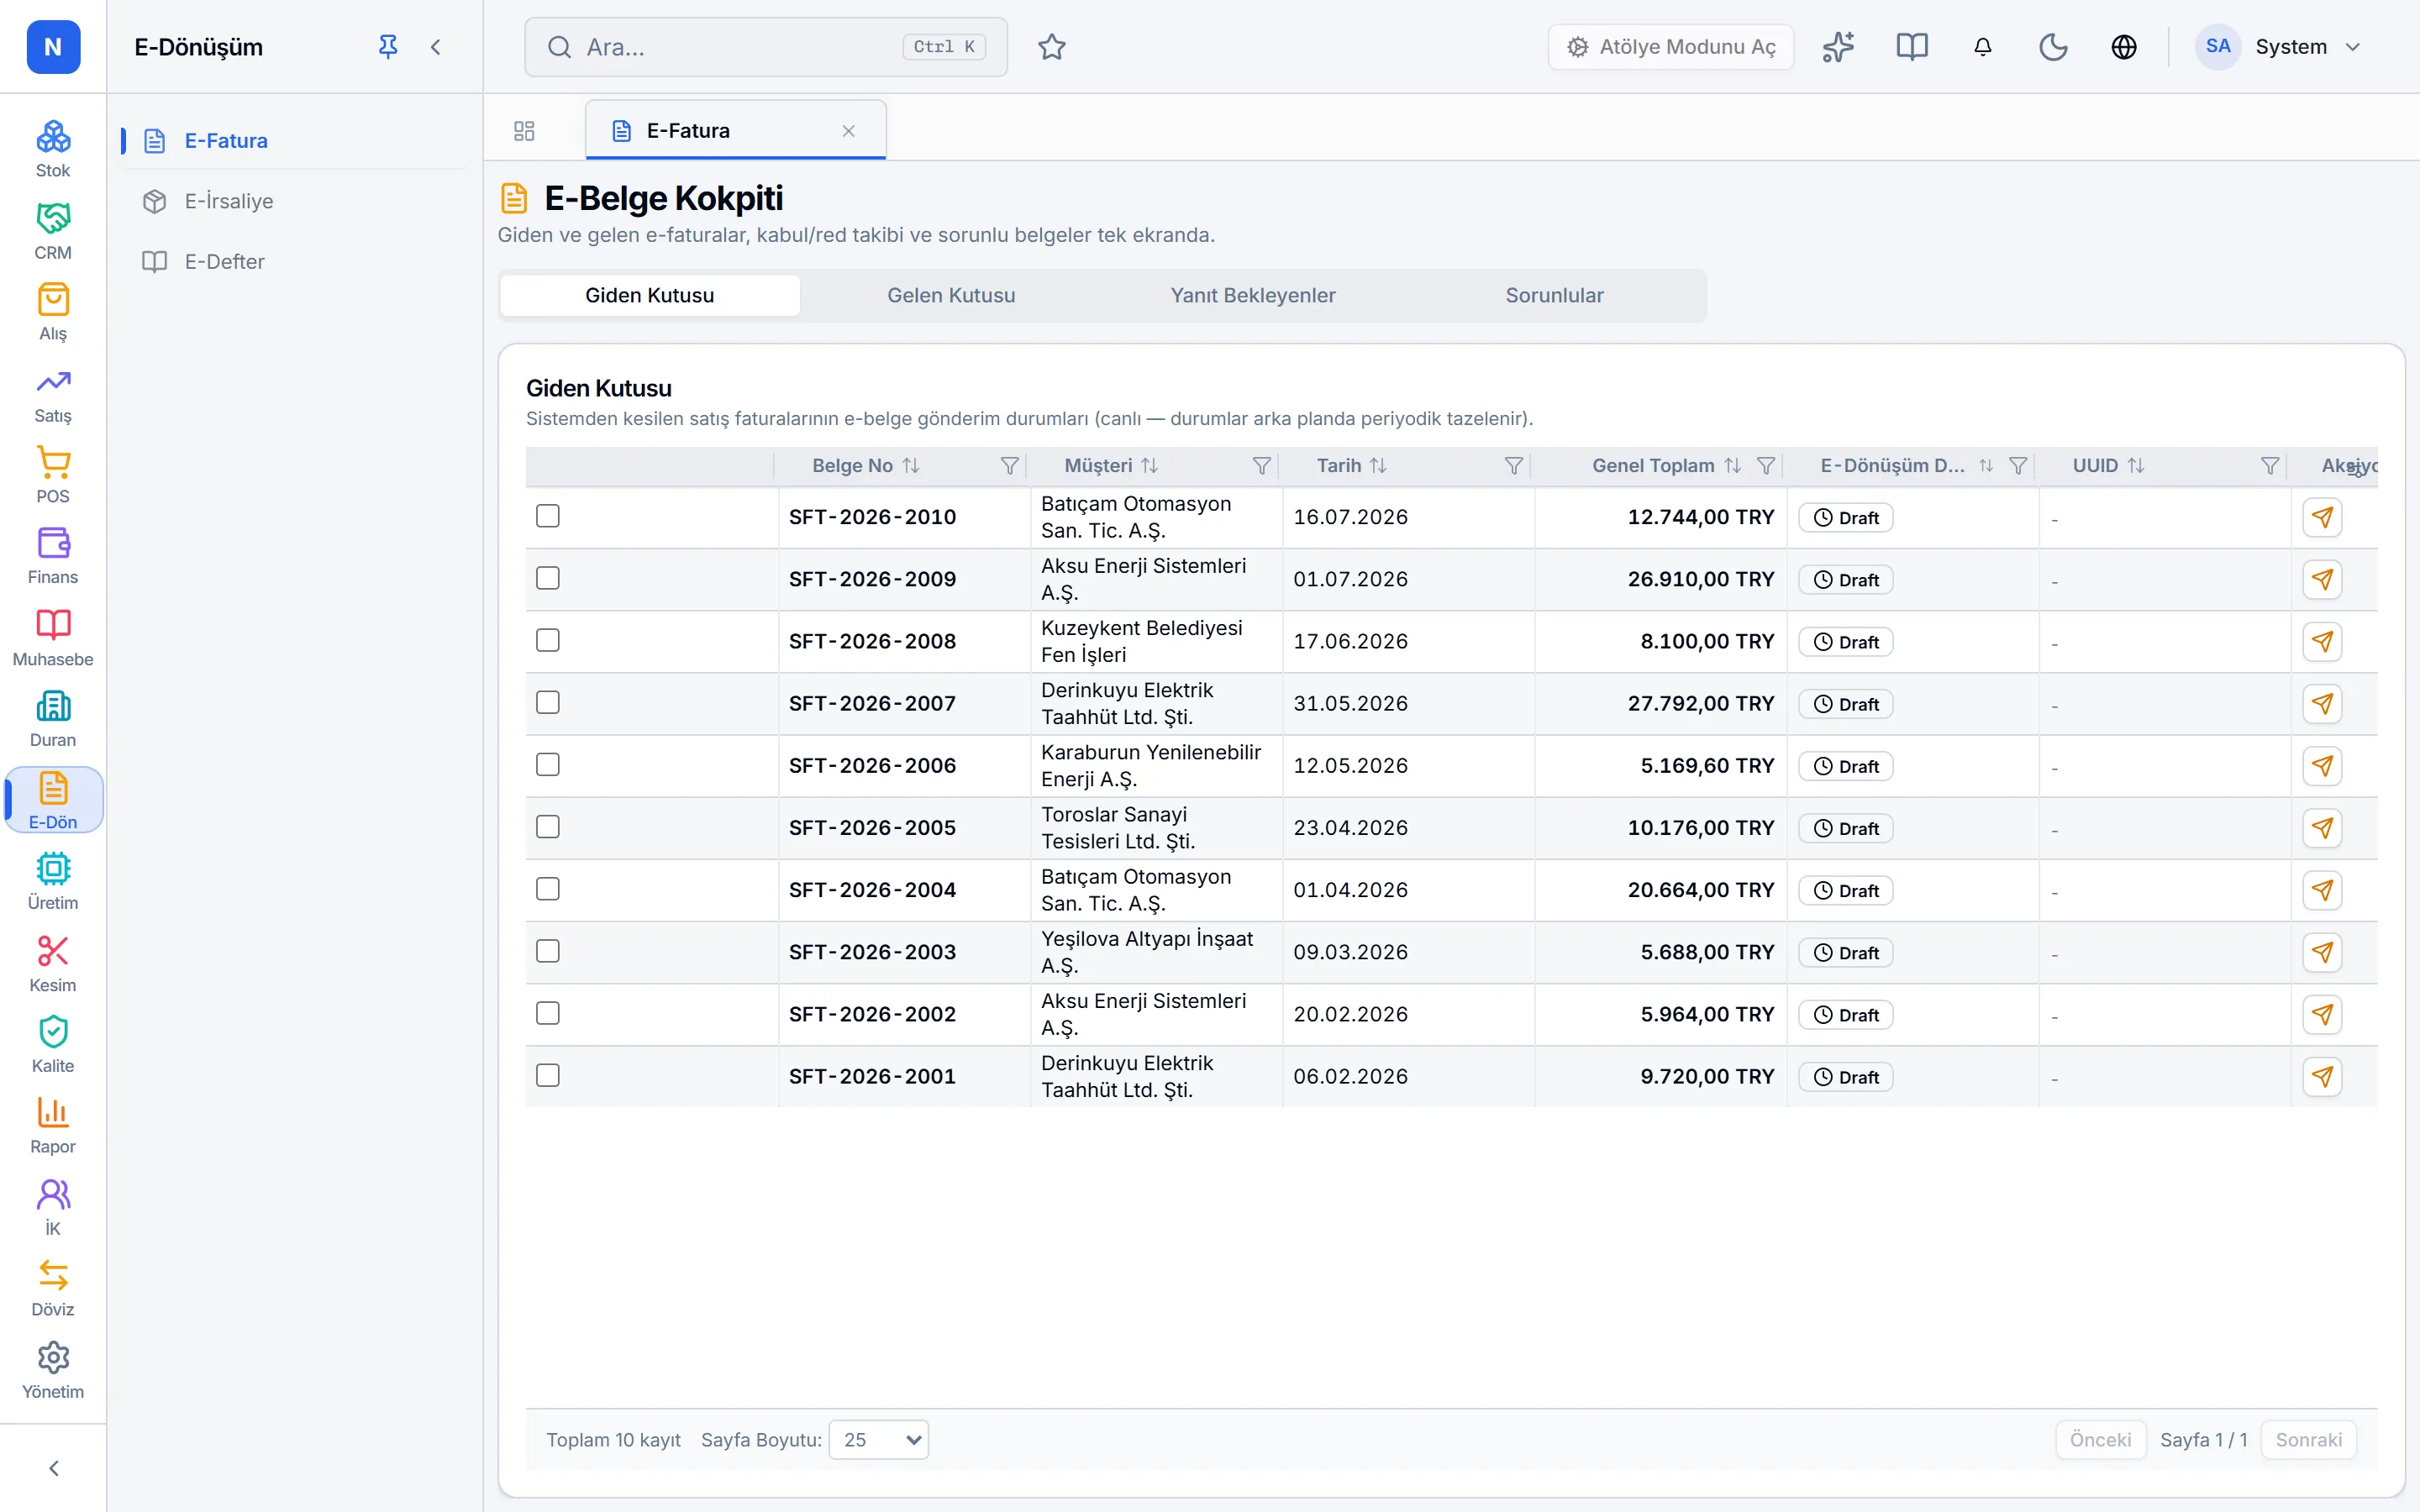Image resolution: width=2420 pixels, height=1512 pixels.
Task: Open the language globe icon
Action: coord(2123,47)
